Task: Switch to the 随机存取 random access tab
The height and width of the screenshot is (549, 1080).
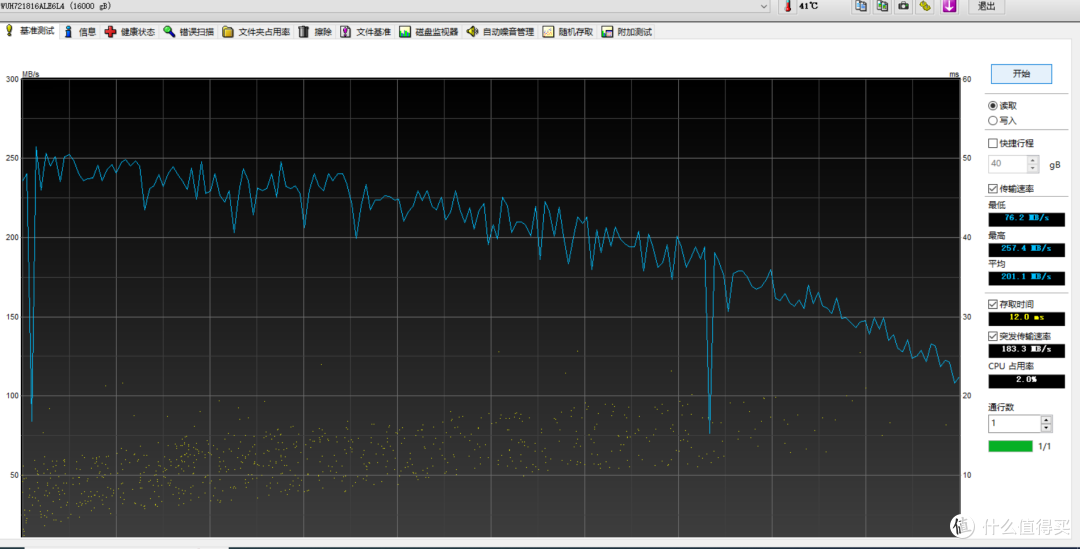Action: click(568, 32)
